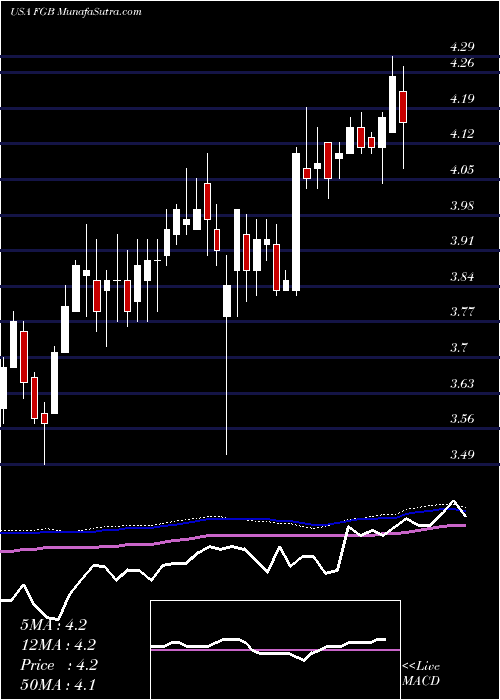Click the 4.29 price axis label
The image size is (500, 700).
(462, 46)
